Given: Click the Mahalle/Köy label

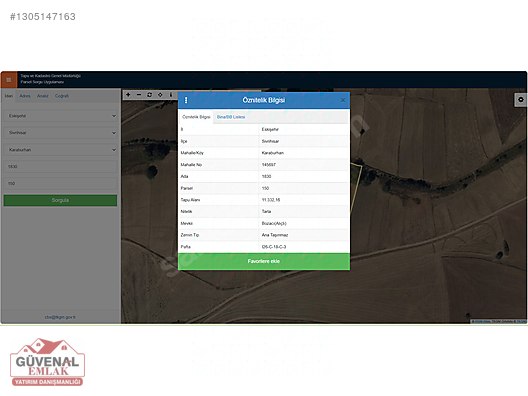Looking at the screenshot, I should tap(192, 153).
